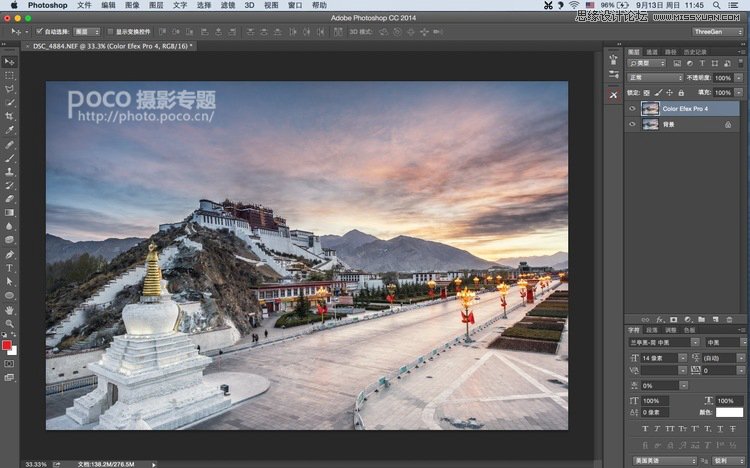Image resolution: width=750 pixels, height=468 pixels.
Task: Select the Brush tool
Action: [x=9, y=158]
